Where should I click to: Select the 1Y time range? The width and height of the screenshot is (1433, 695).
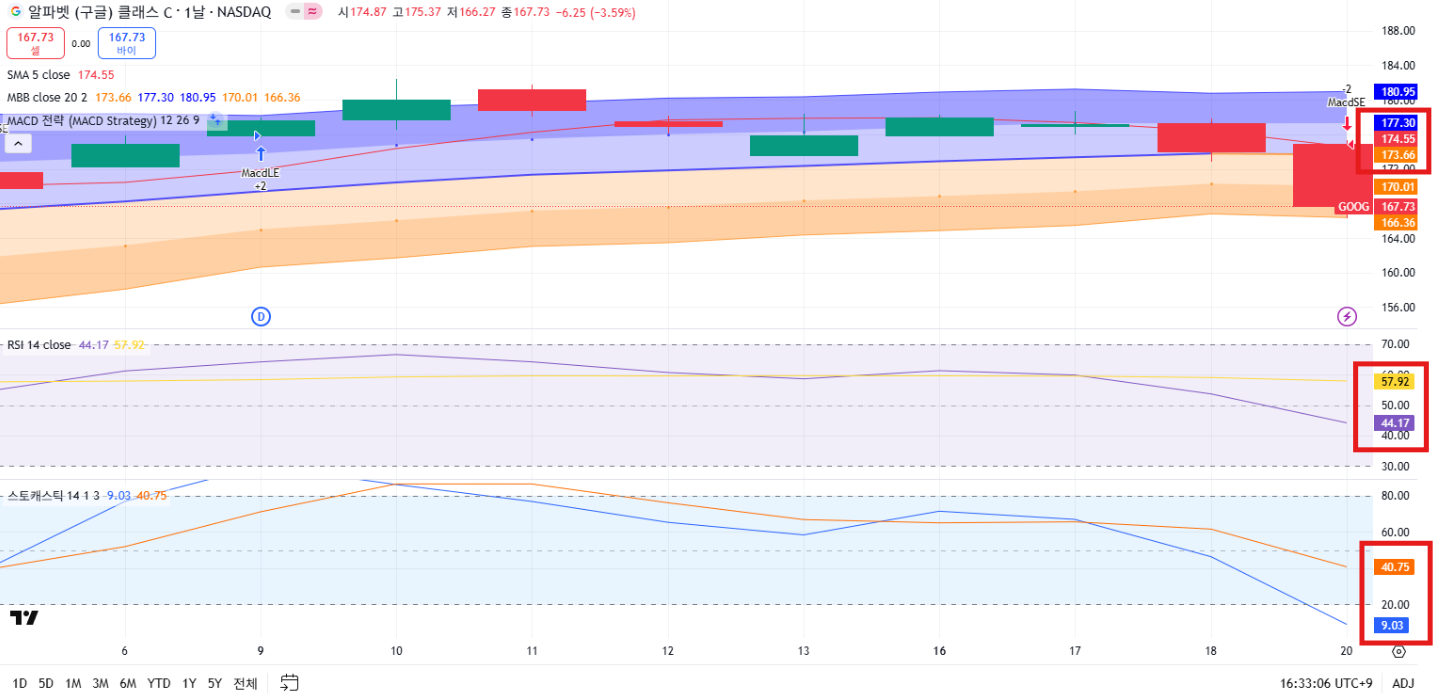(x=189, y=684)
